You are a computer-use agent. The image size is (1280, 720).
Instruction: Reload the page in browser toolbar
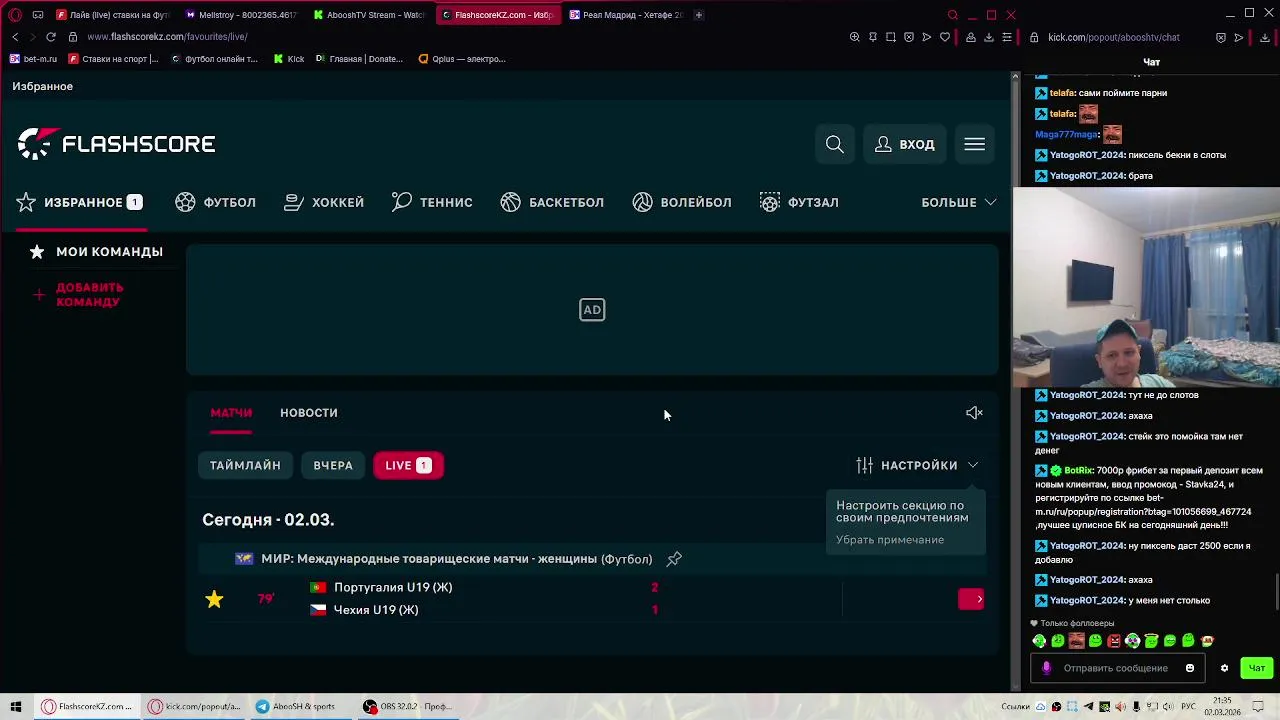point(51,37)
